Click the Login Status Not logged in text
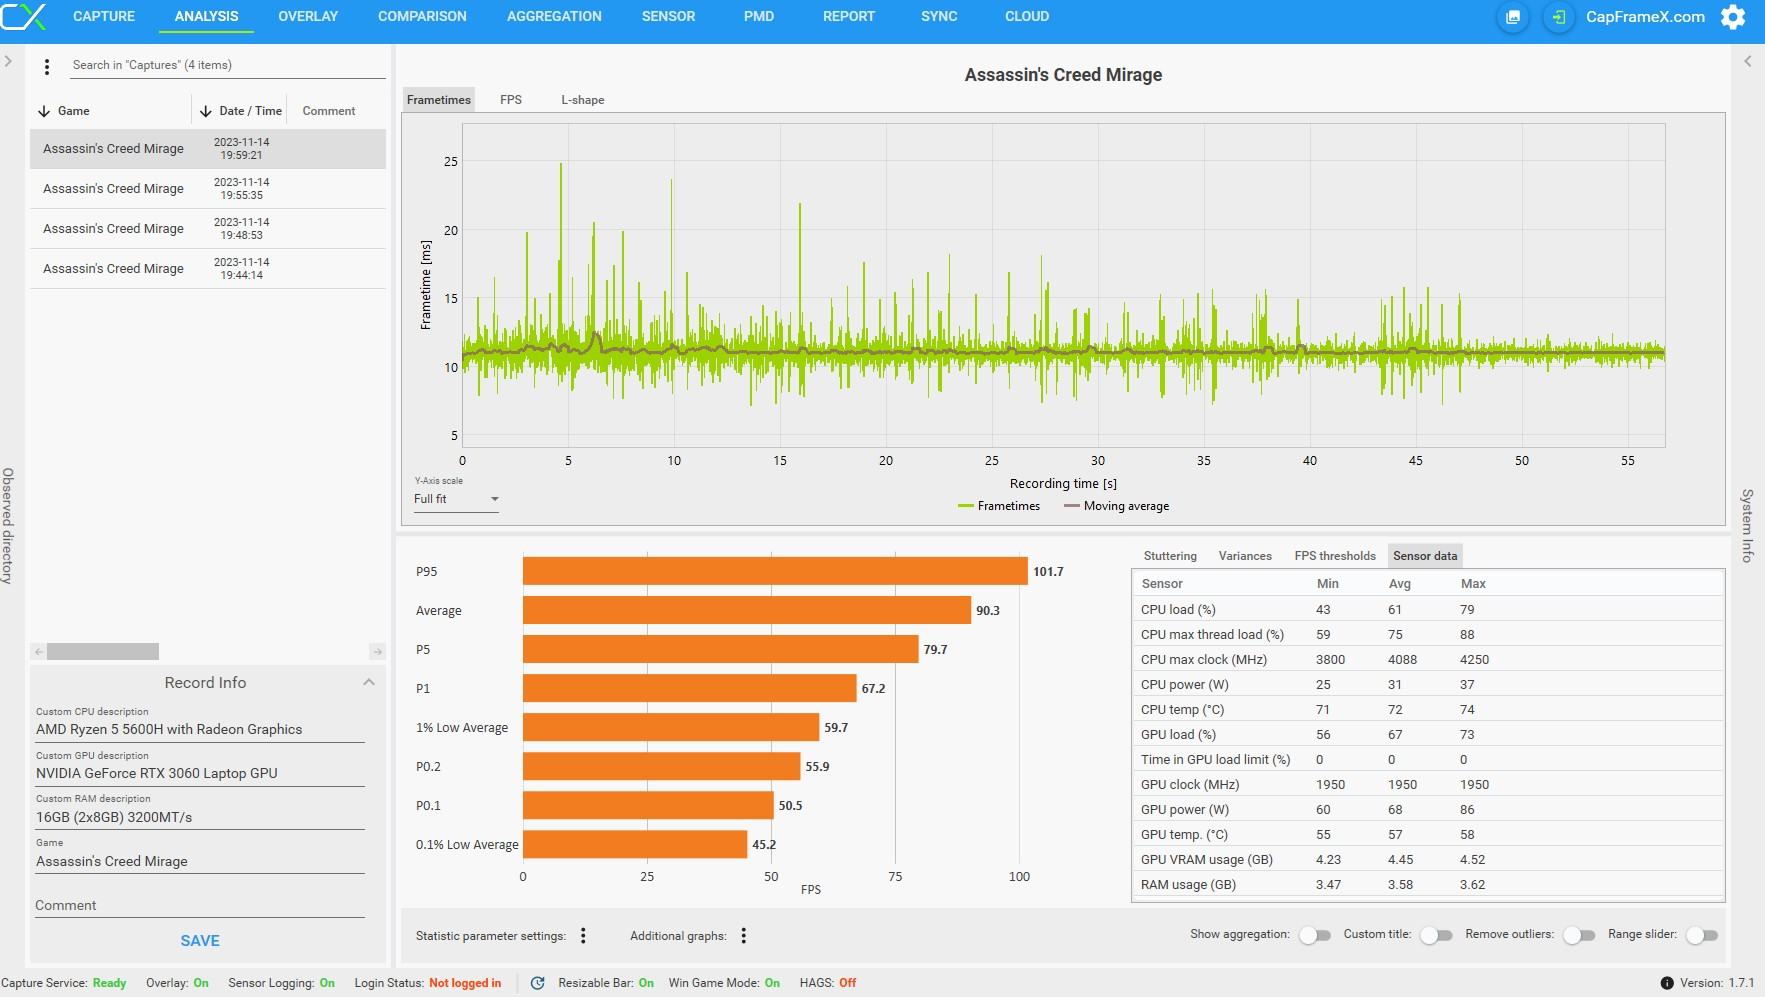 [428, 983]
